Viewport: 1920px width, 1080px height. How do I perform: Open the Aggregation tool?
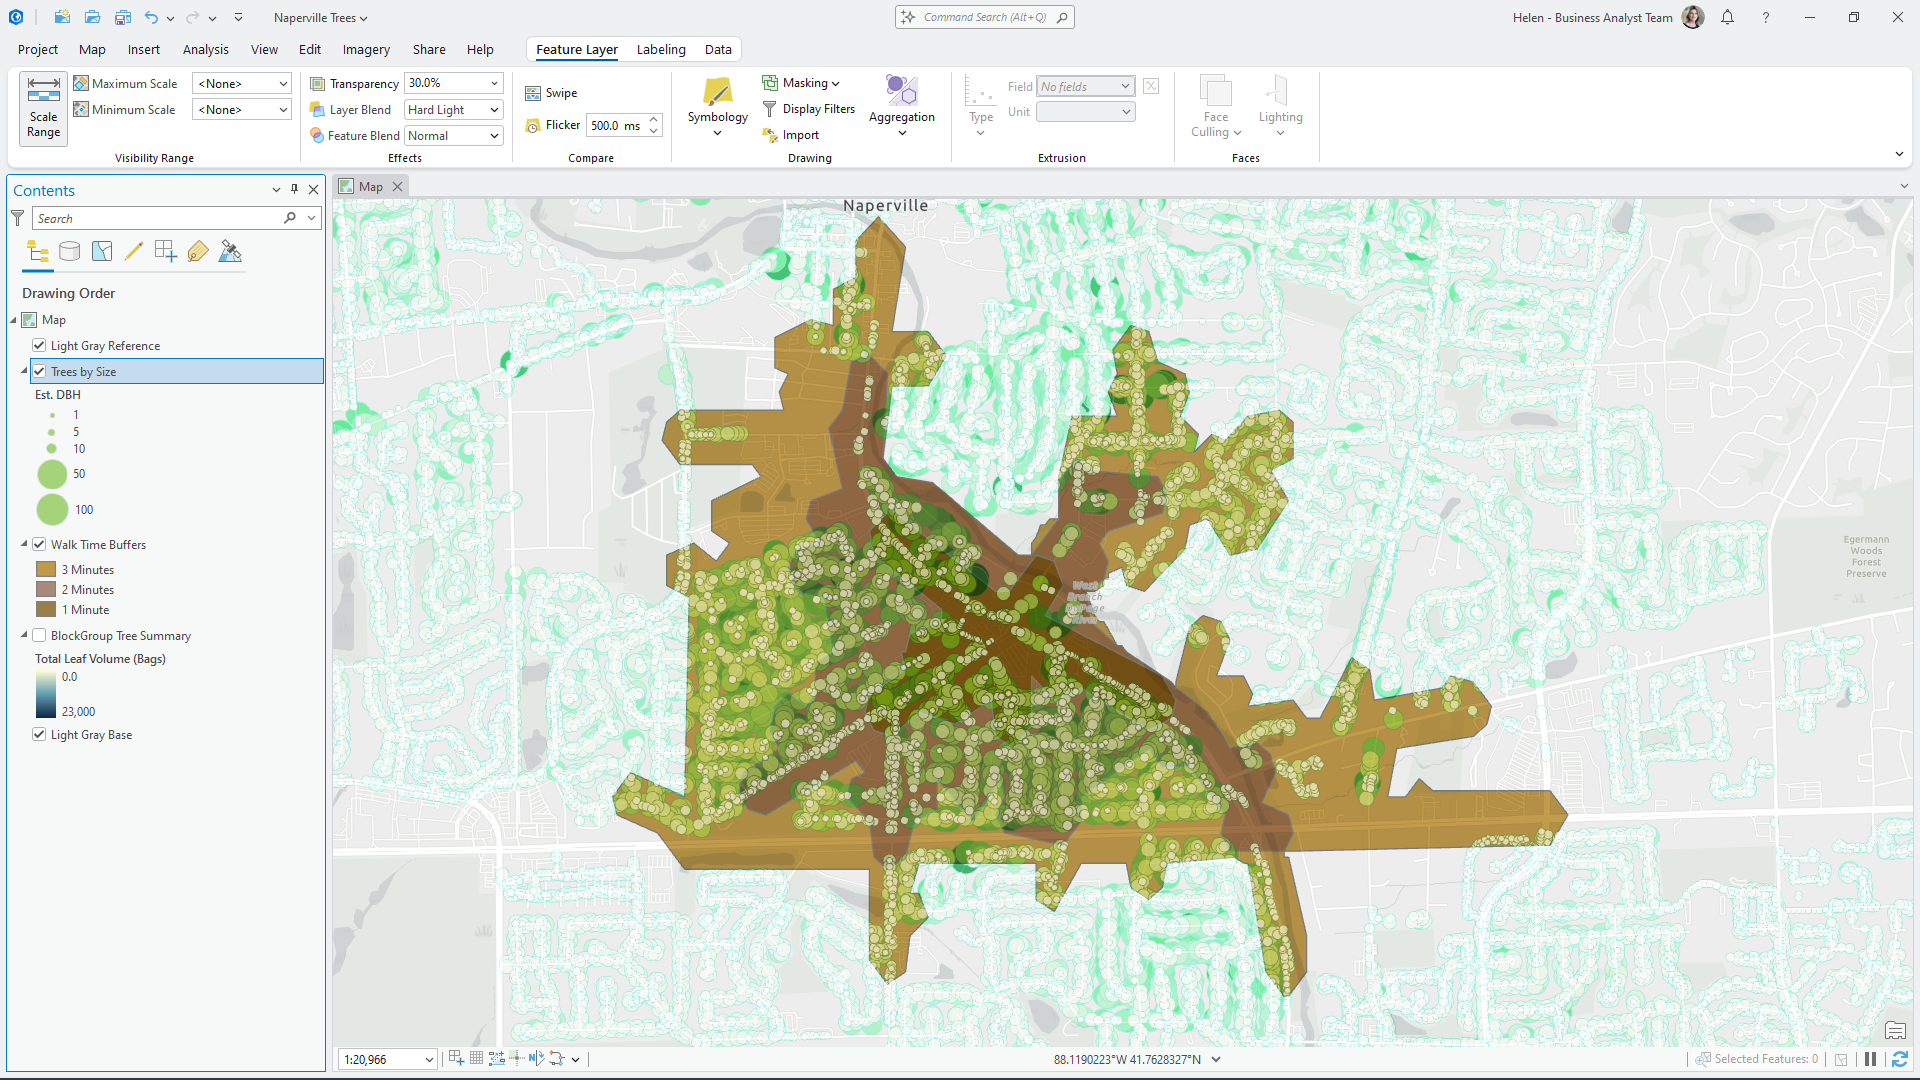click(x=901, y=105)
